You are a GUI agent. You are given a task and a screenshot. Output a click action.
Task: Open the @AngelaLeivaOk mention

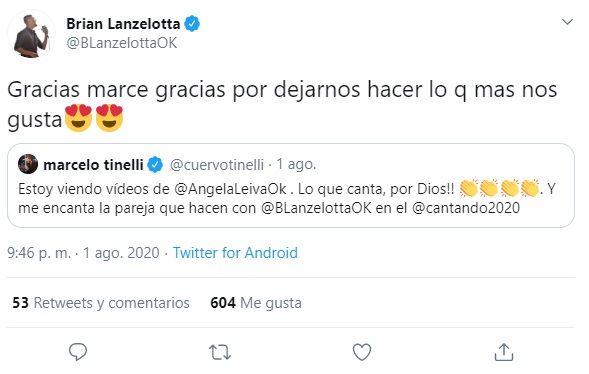(x=230, y=189)
